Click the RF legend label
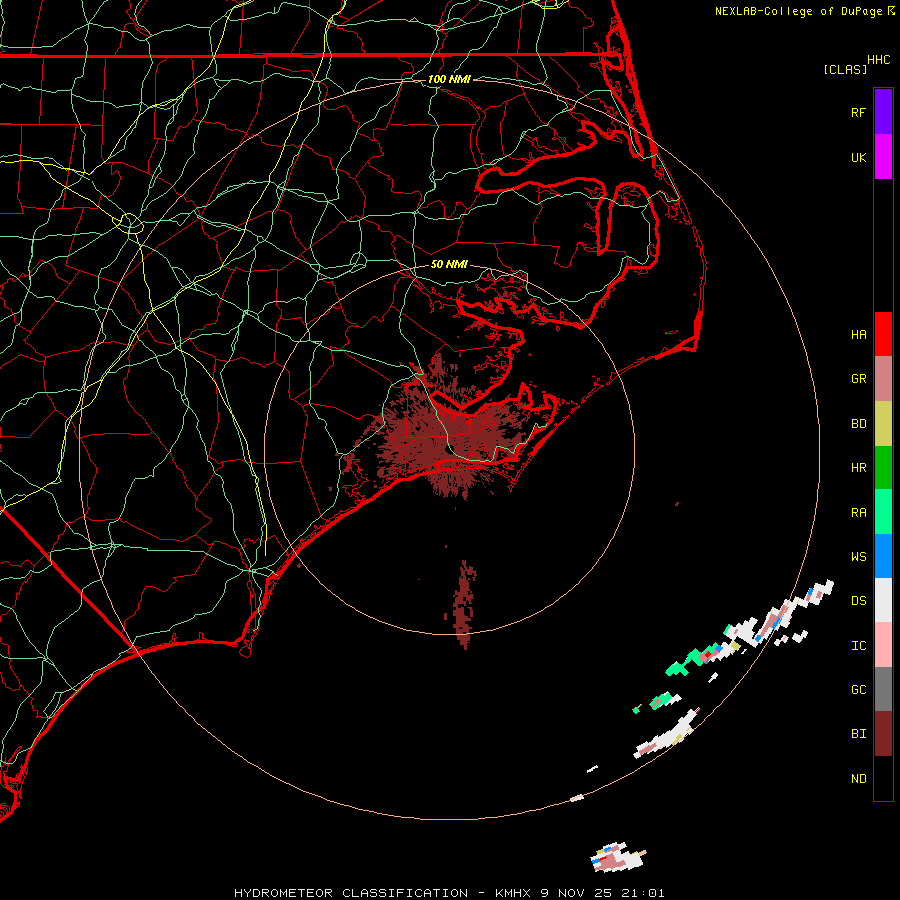Viewport: 900px width, 900px height. click(x=859, y=112)
